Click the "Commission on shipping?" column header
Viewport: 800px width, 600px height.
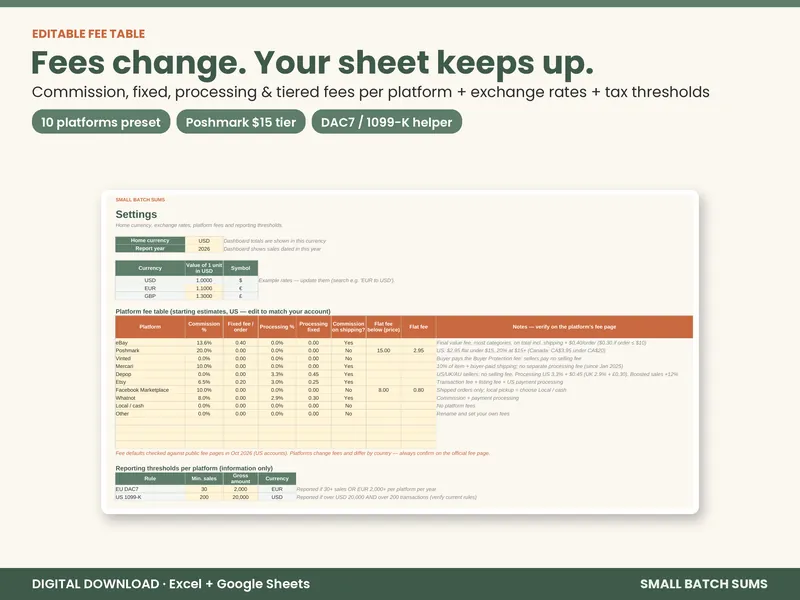coord(348,327)
